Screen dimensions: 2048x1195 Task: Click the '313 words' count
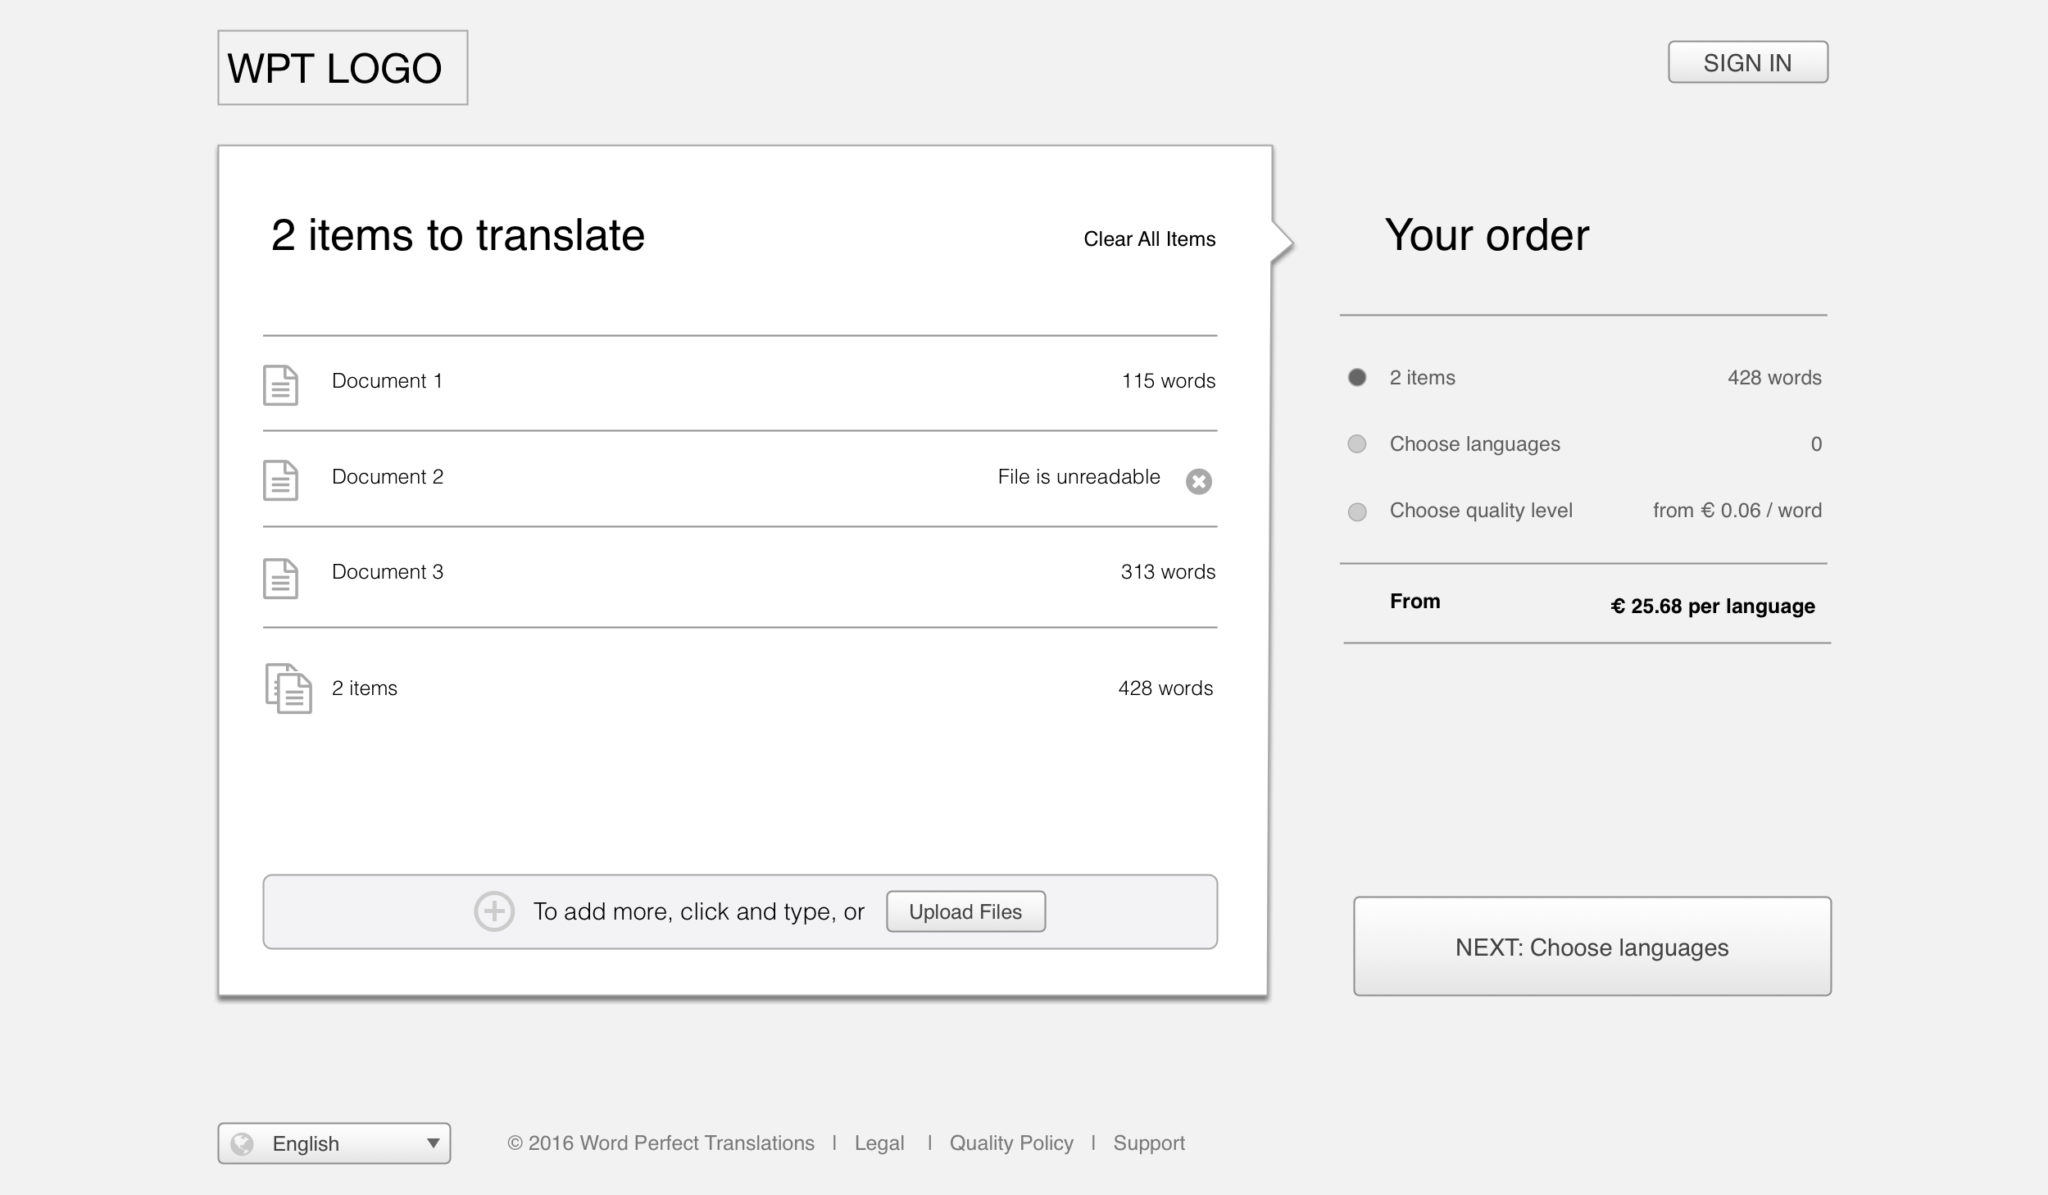(1168, 572)
